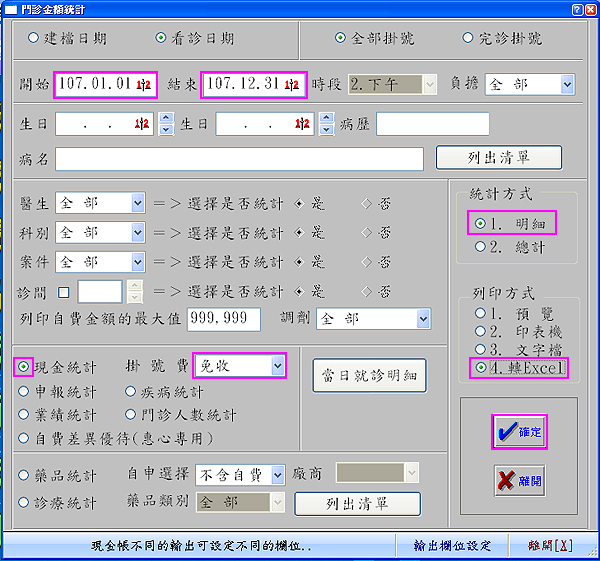The image size is (600, 561).
Task: Open the 調劑 dropdown list
Action: [423, 319]
